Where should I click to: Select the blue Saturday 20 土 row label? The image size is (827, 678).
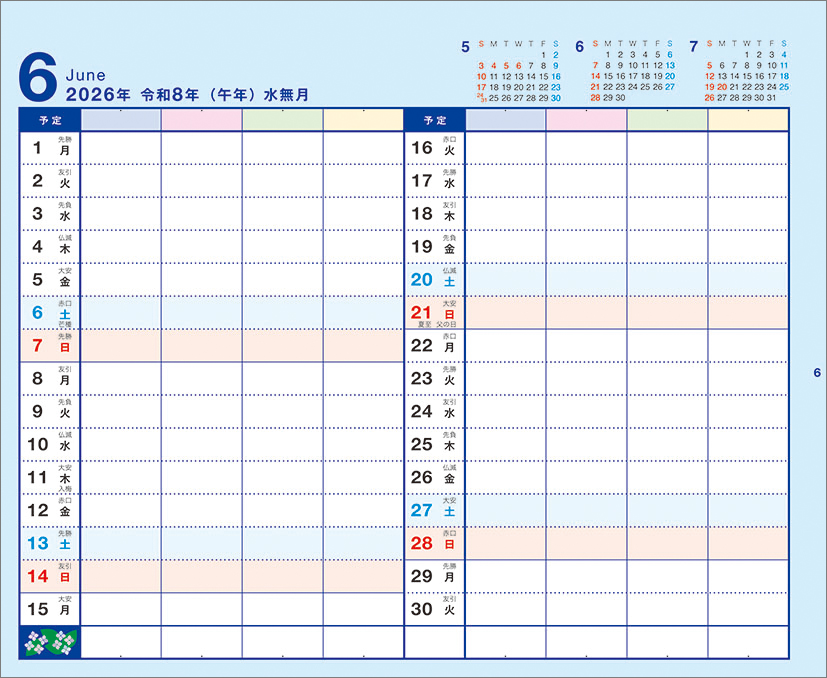pos(435,279)
